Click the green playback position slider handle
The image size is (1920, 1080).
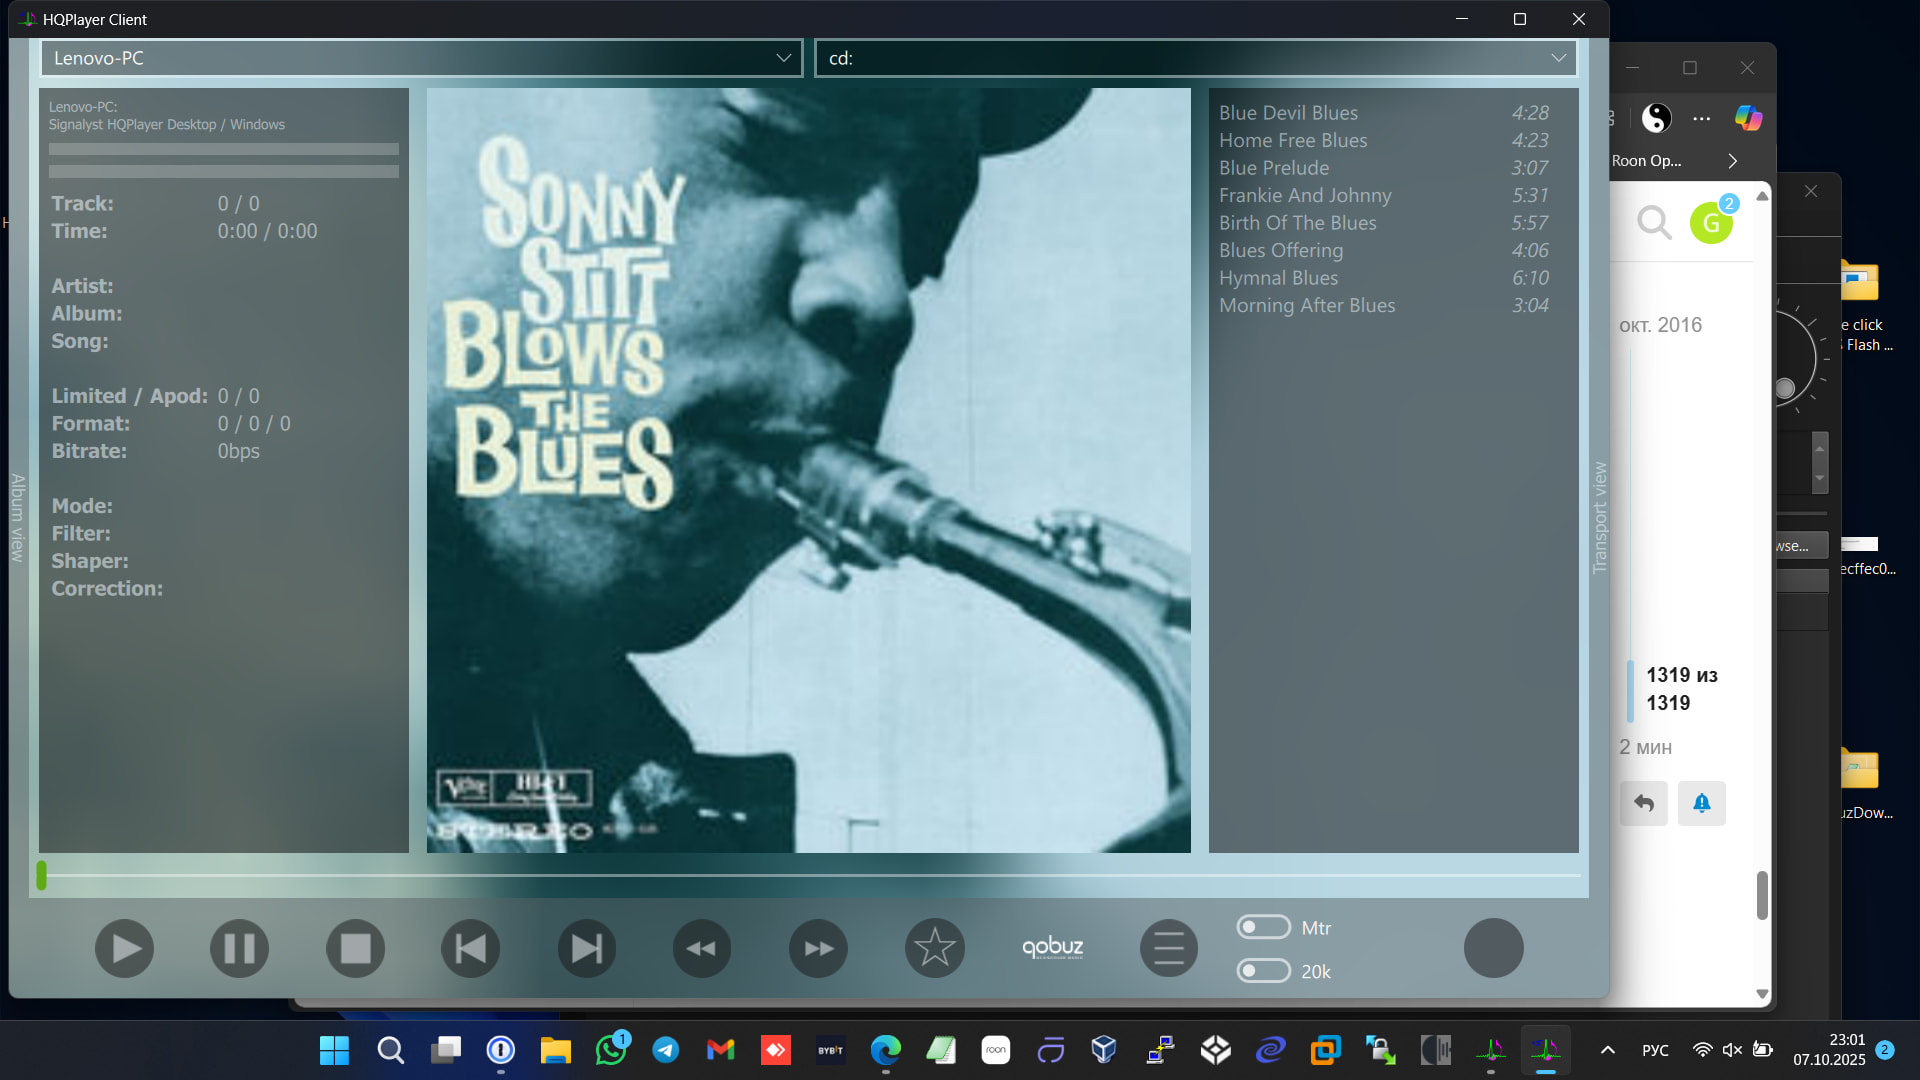coord(41,875)
